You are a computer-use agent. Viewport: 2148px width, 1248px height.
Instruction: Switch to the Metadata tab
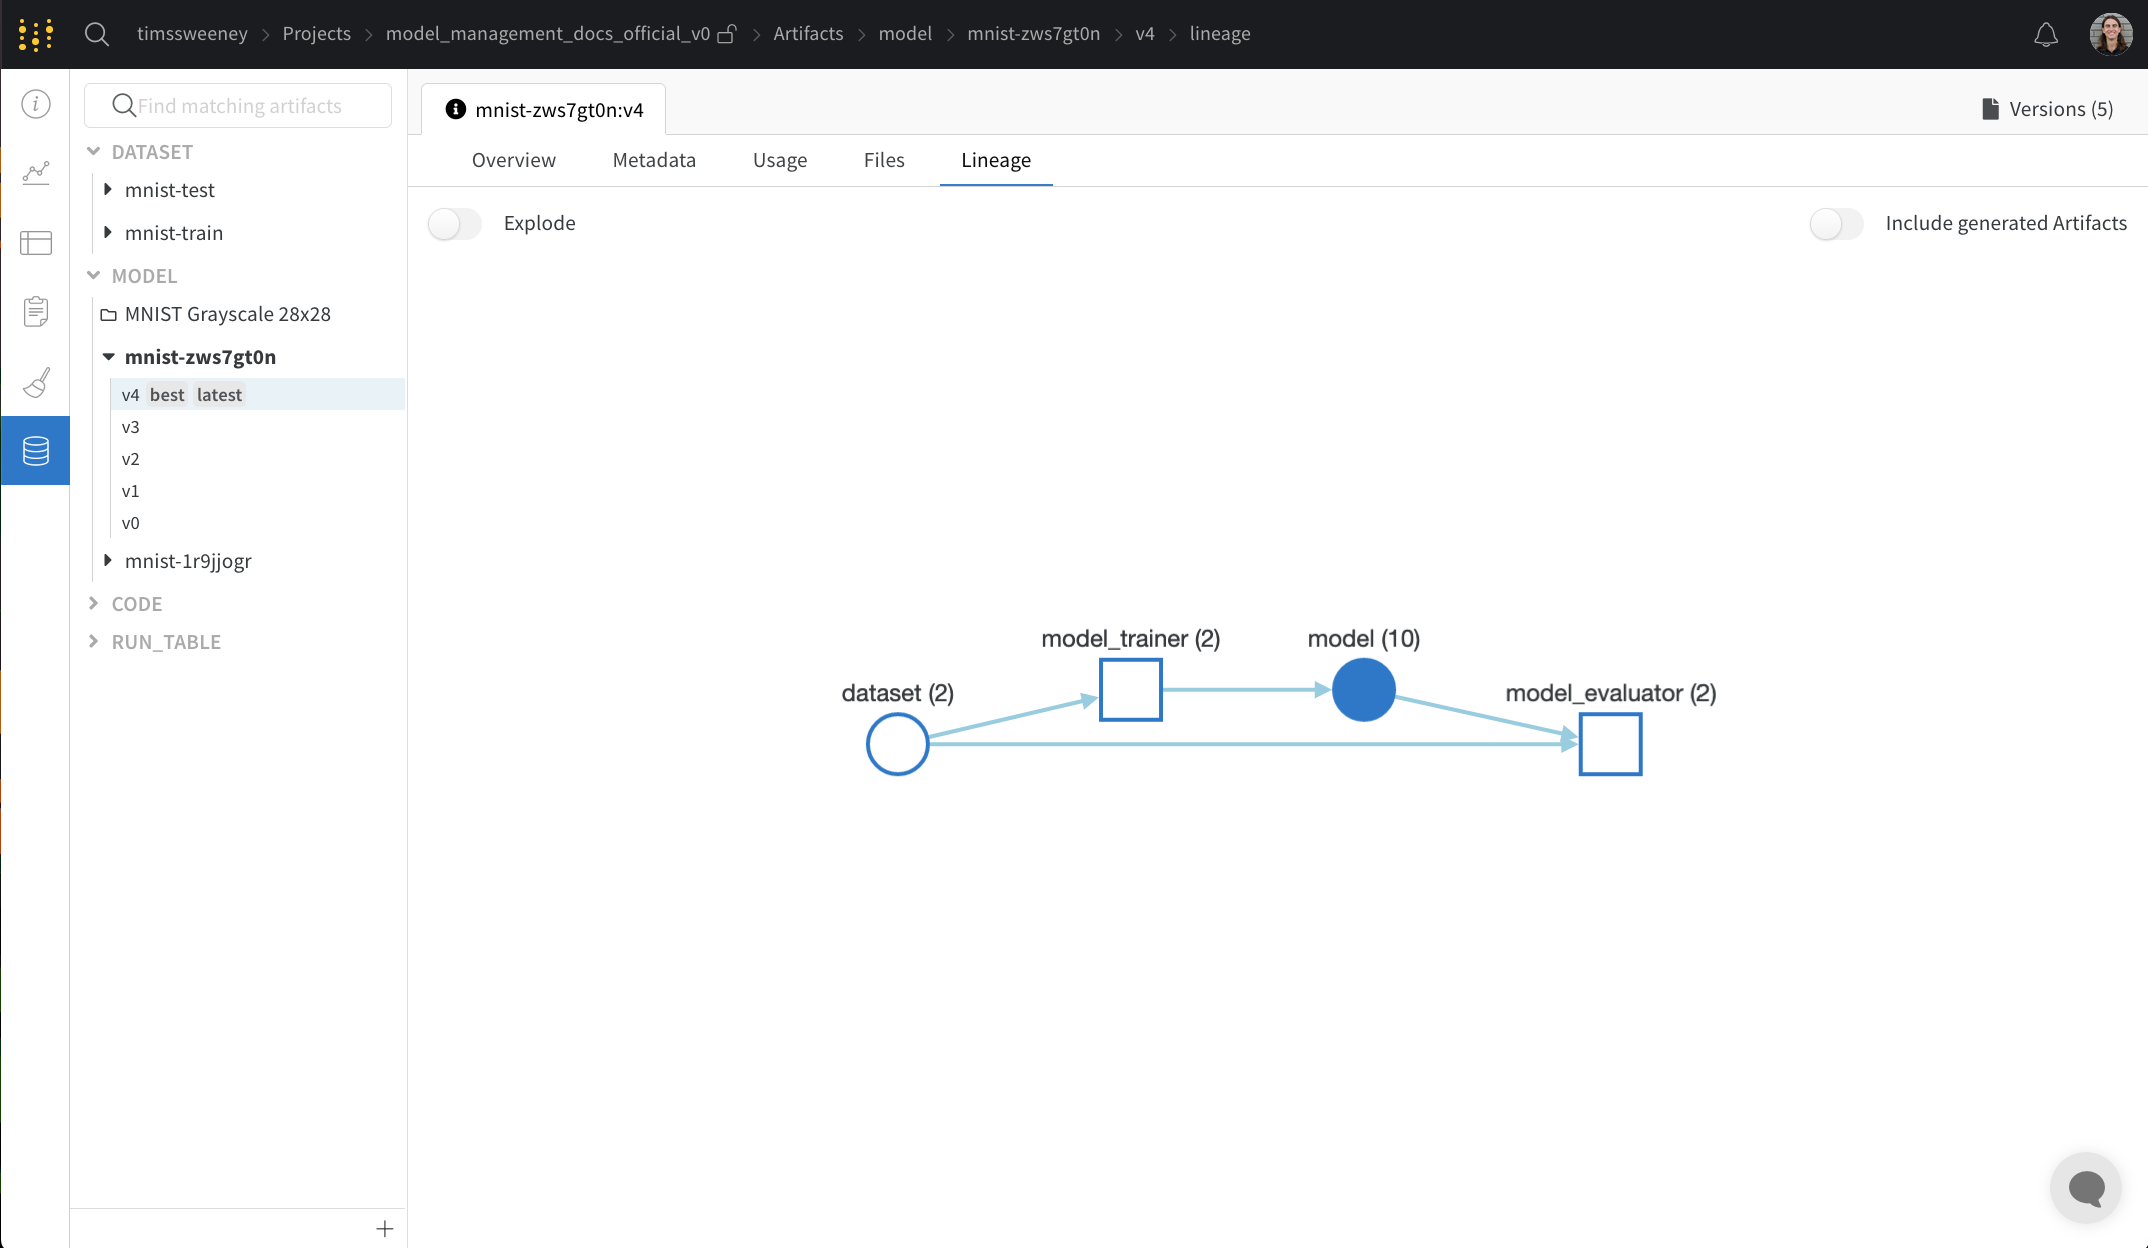point(654,160)
